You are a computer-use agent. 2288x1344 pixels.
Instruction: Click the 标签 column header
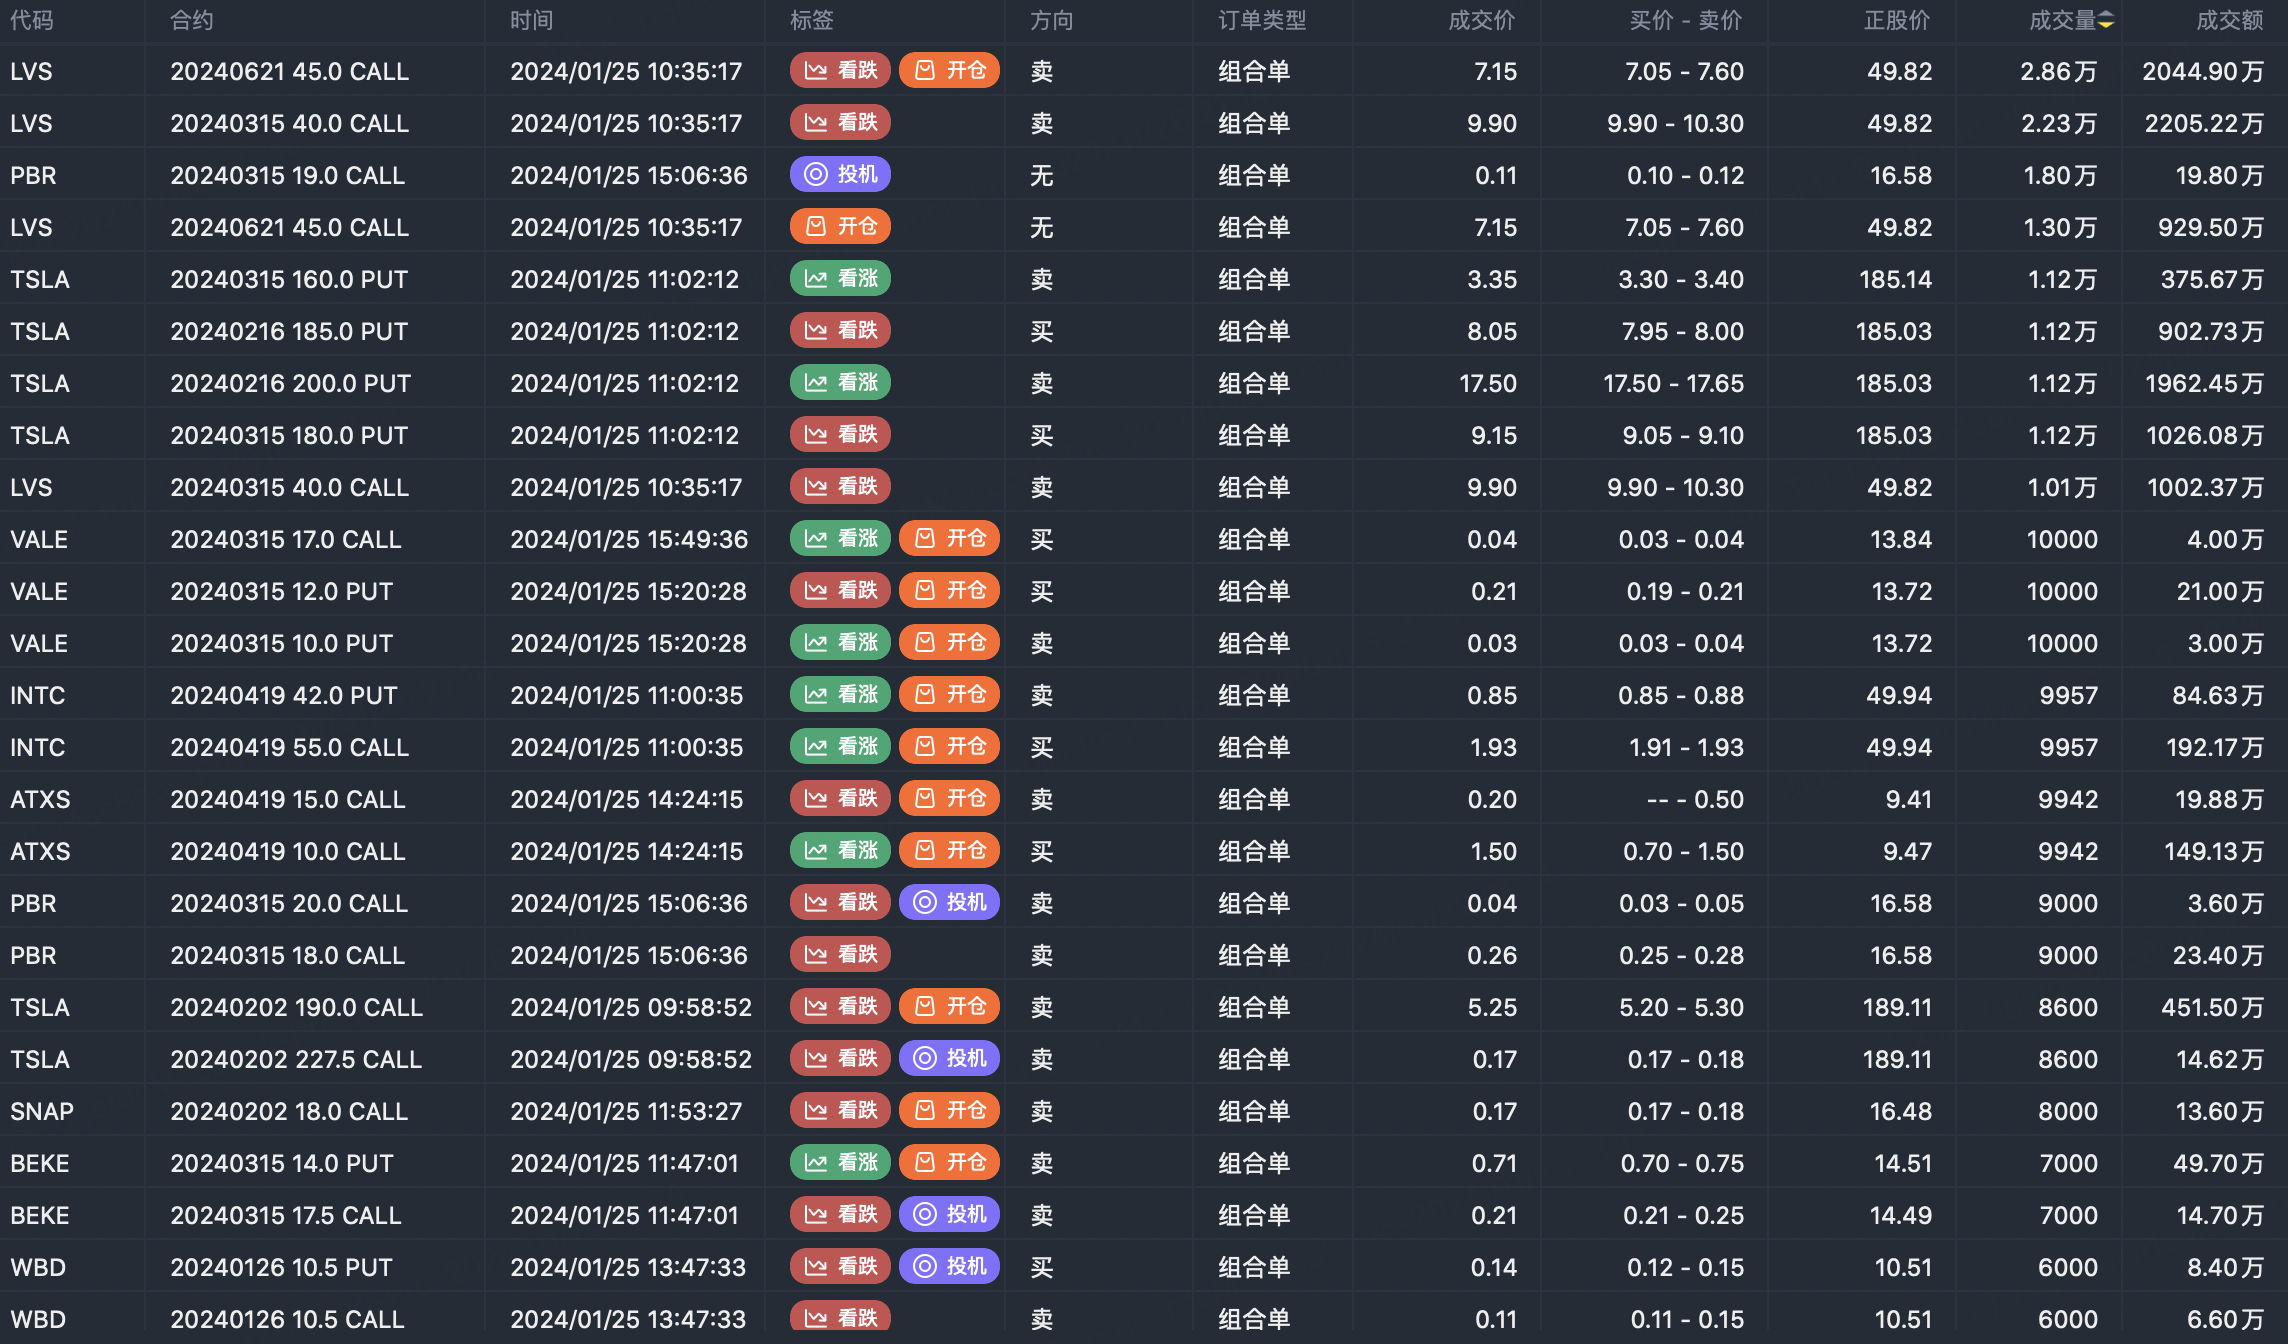point(811,21)
